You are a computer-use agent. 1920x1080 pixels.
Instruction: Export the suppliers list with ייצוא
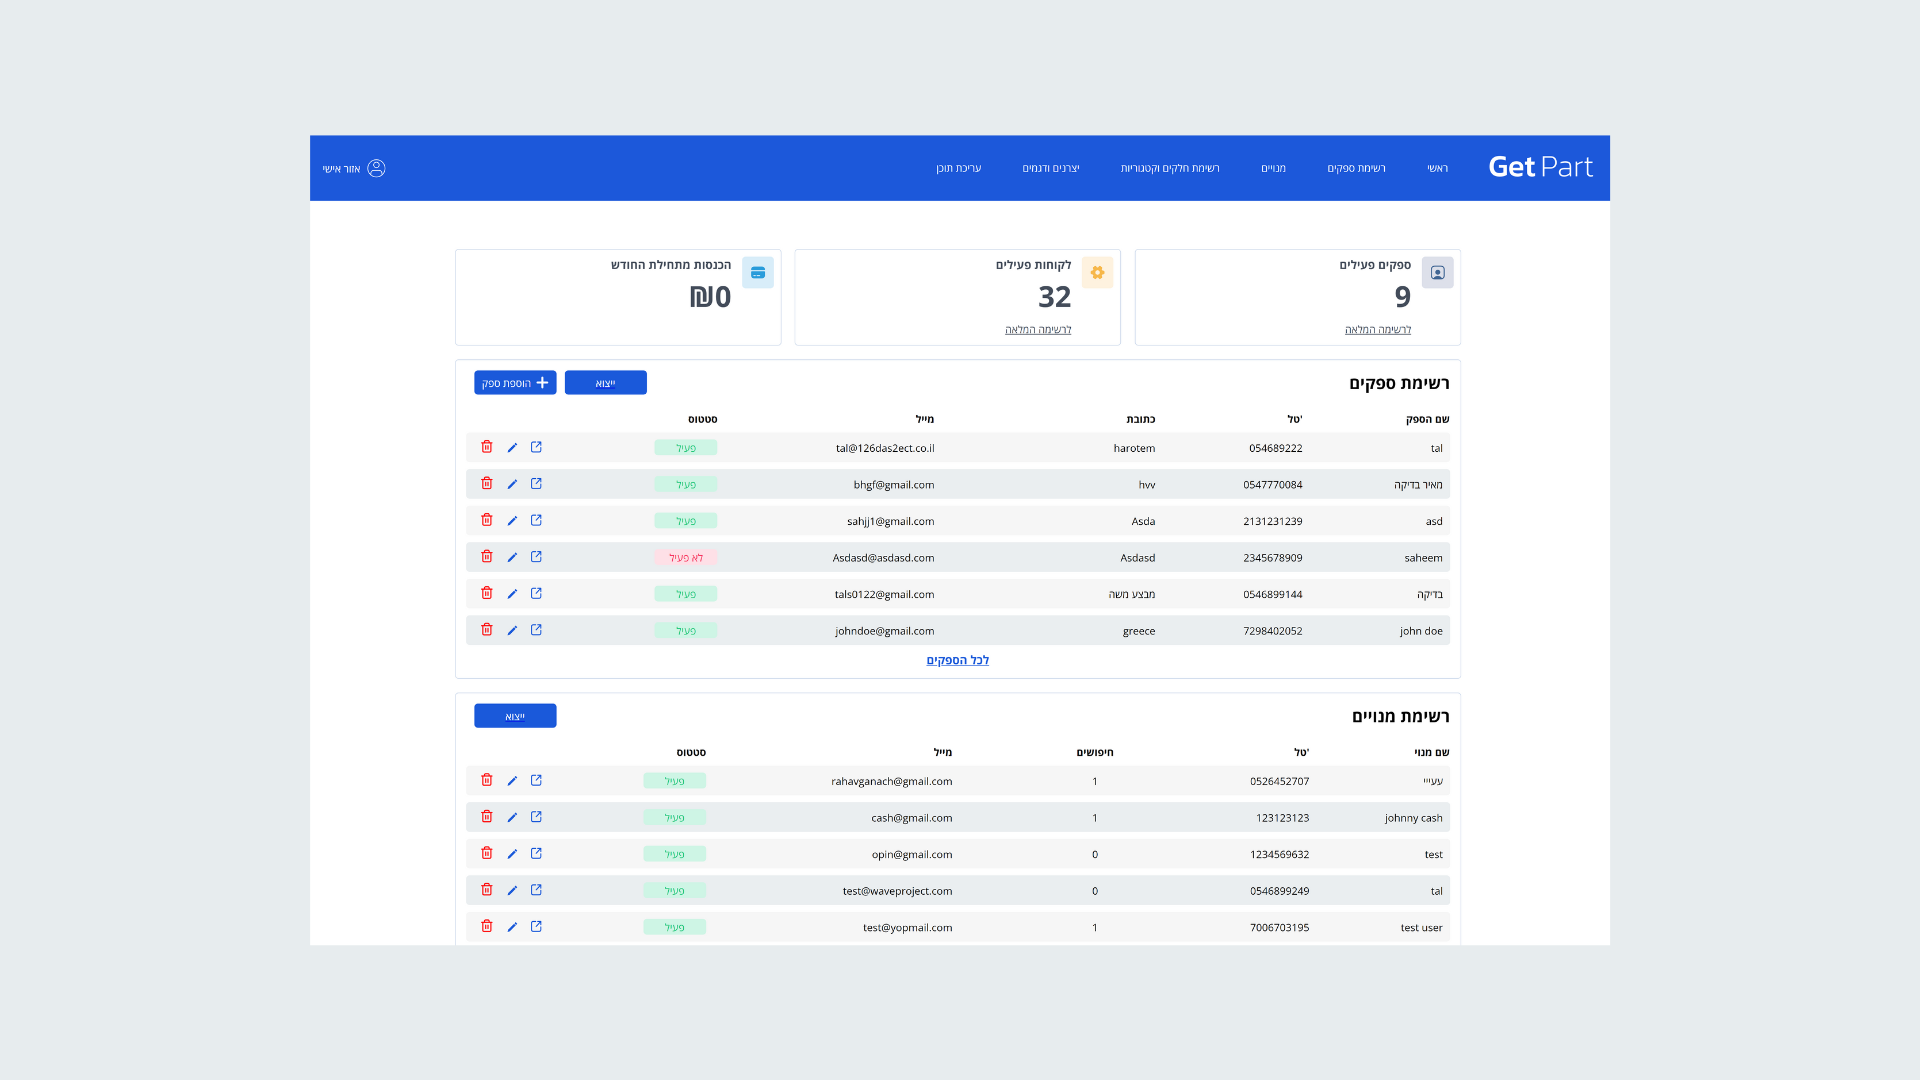(x=605, y=383)
